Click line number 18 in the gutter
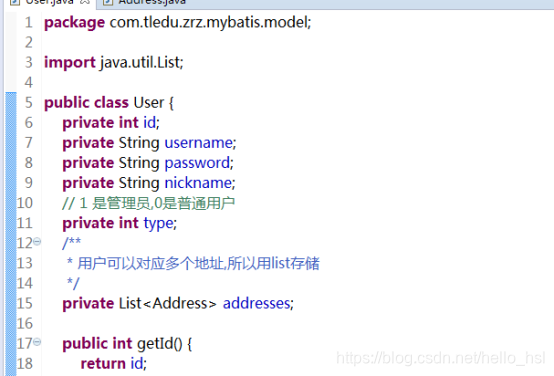 coord(24,364)
